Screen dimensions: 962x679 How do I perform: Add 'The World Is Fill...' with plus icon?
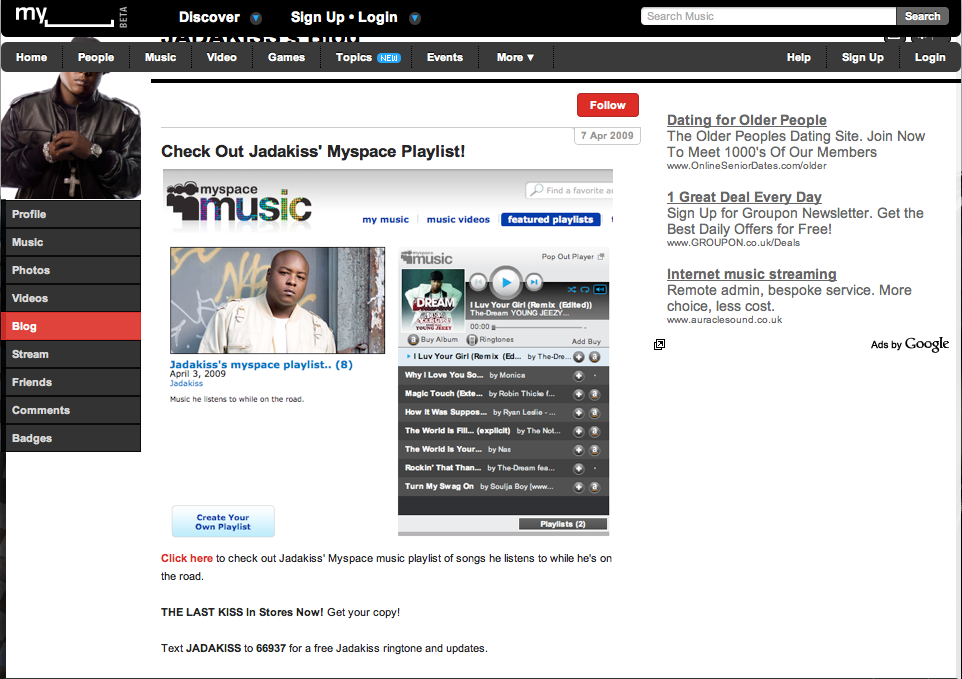point(579,432)
